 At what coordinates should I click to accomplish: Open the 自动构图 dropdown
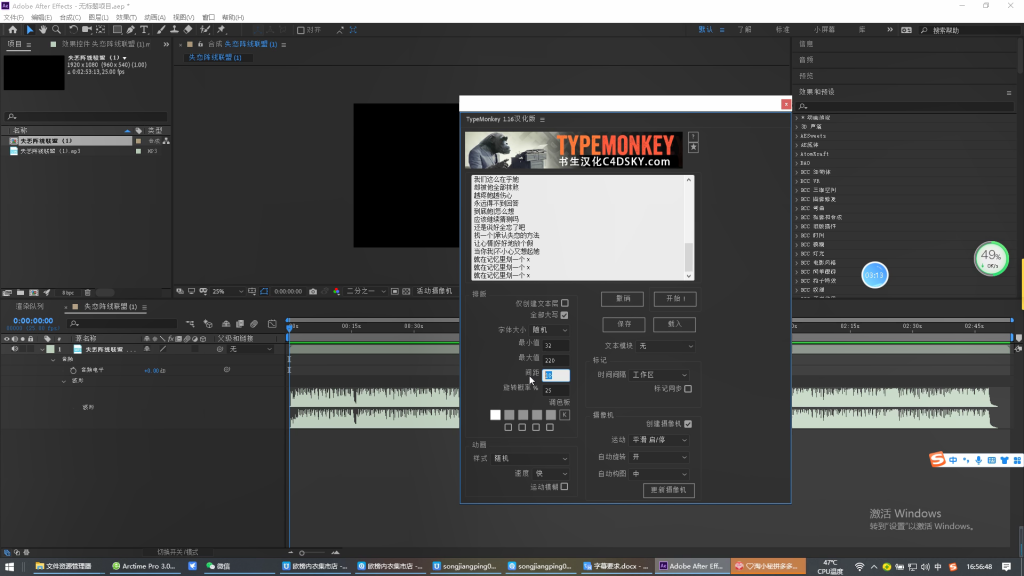659,474
